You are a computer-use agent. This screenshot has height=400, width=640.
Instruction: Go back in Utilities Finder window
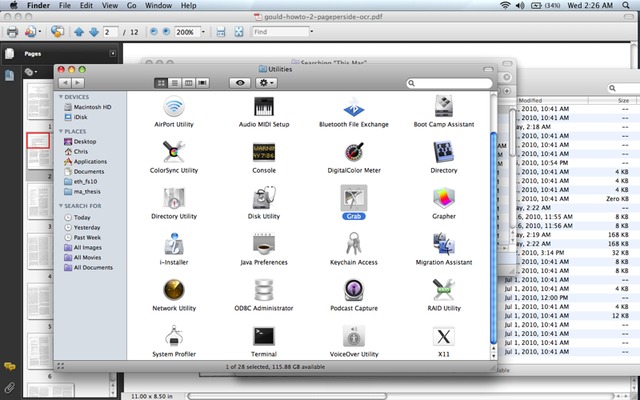pyautogui.click(x=65, y=83)
